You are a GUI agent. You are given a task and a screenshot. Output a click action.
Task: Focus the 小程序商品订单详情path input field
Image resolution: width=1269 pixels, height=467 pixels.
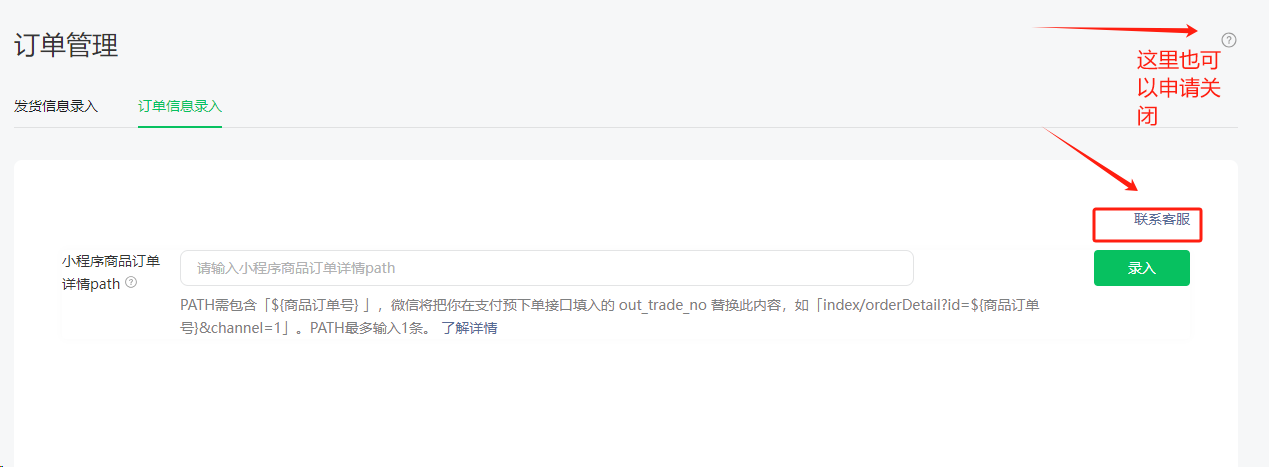click(547, 268)
